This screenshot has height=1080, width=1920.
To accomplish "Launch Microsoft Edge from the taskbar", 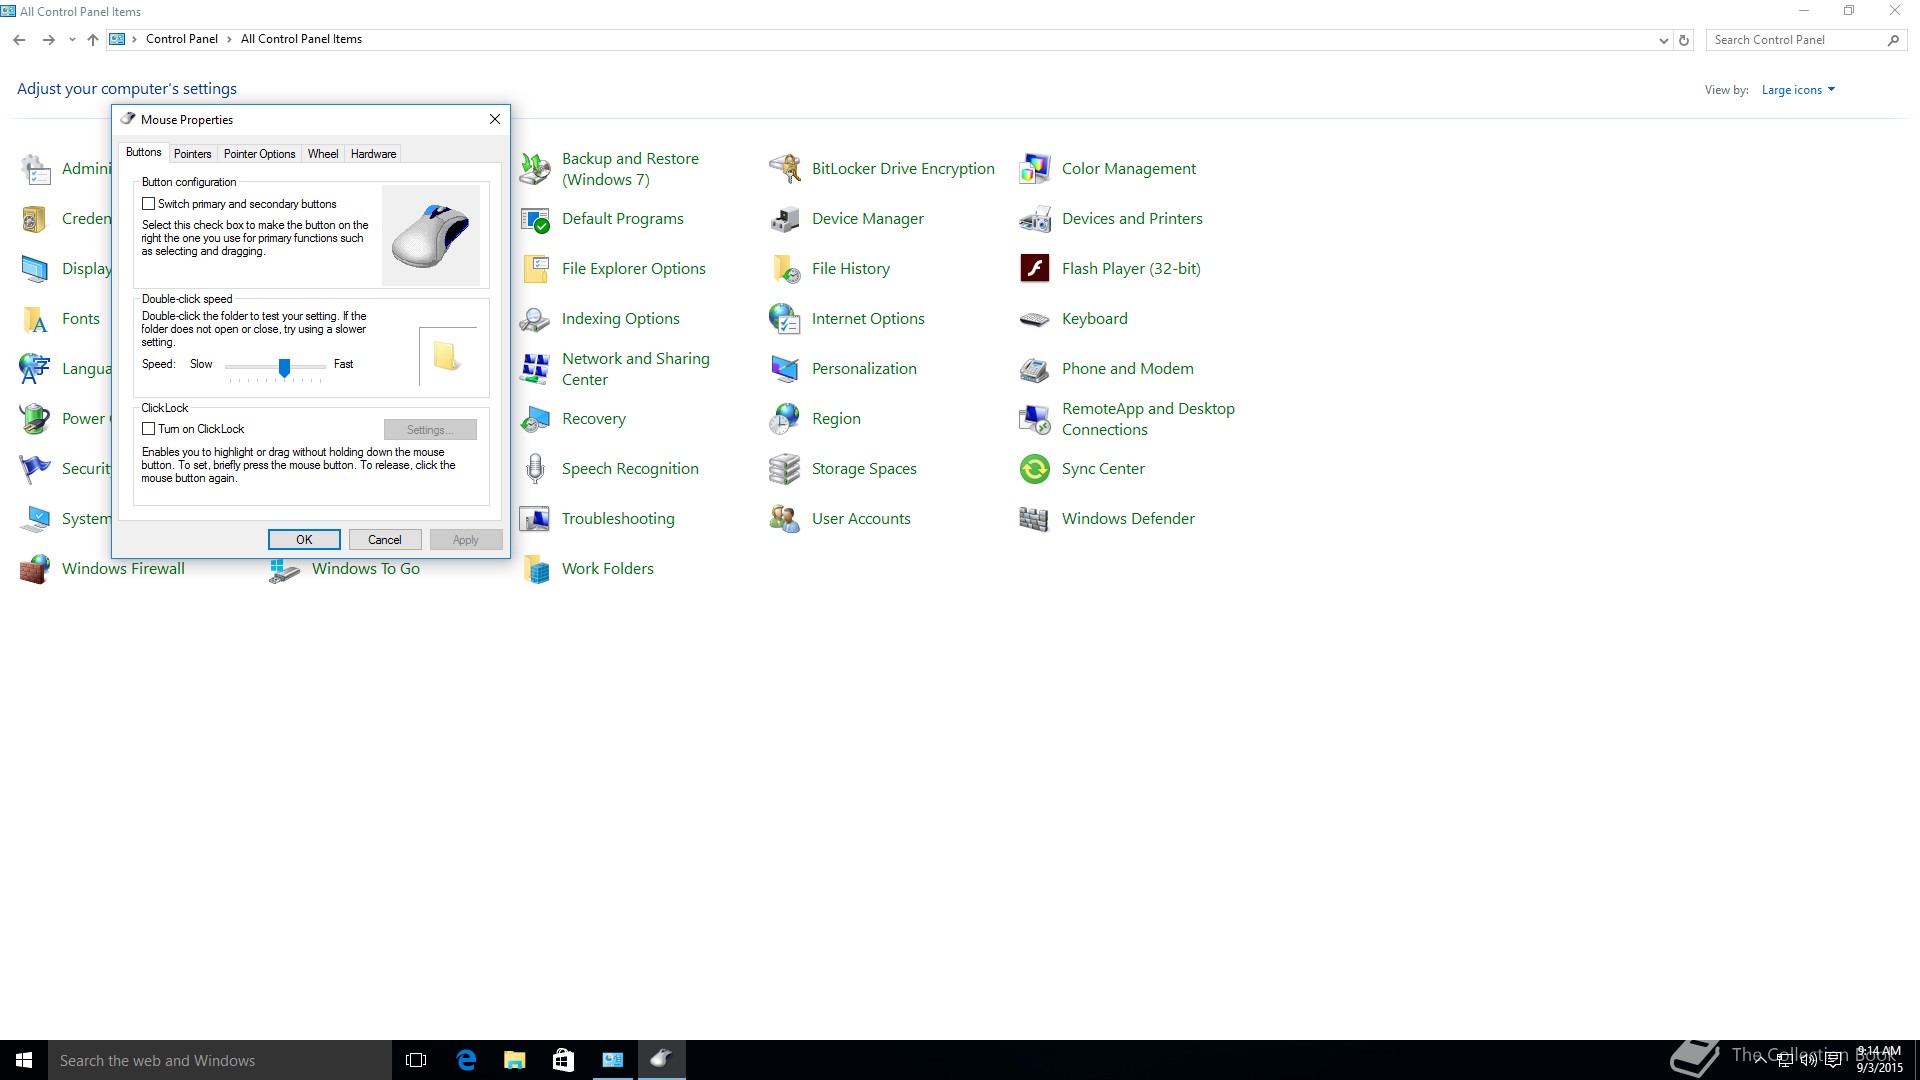I will 466,1060.
